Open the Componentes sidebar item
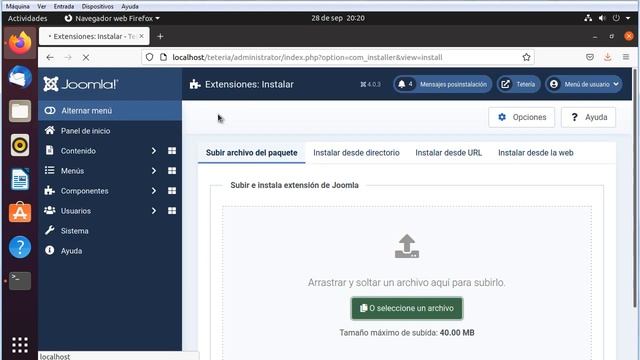640x360 pixels. [84, 191]
